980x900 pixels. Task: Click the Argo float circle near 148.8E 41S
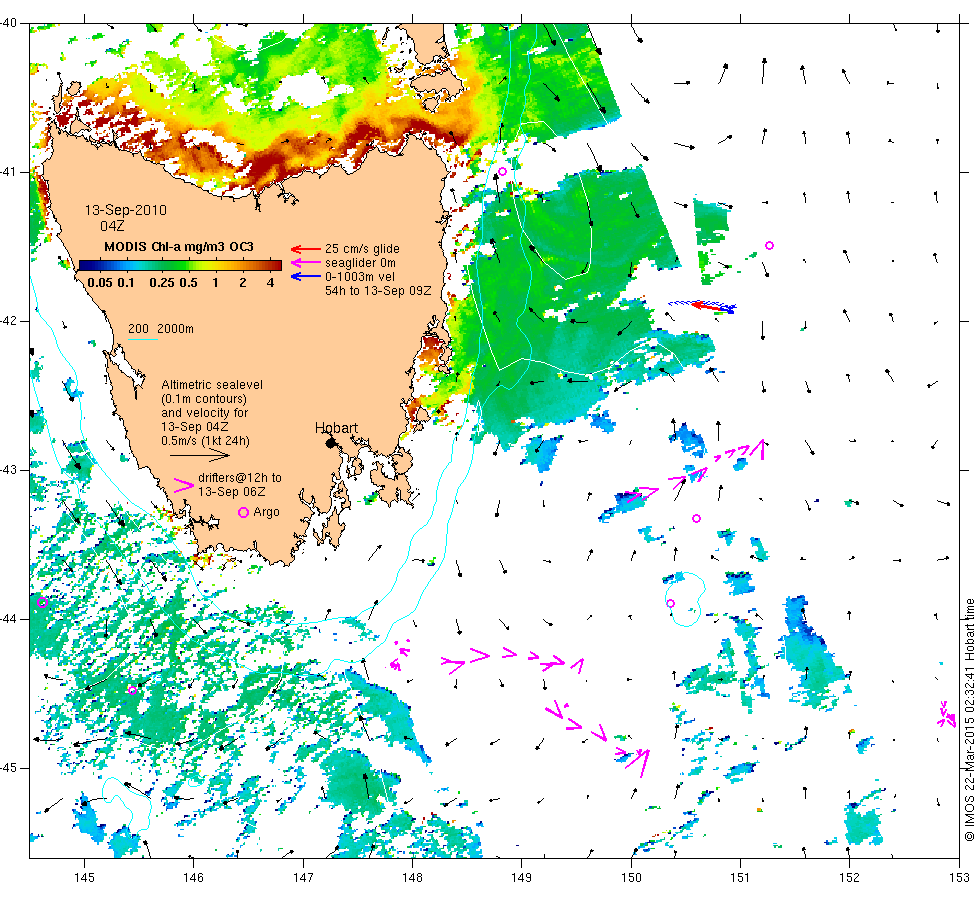(502, 171)
